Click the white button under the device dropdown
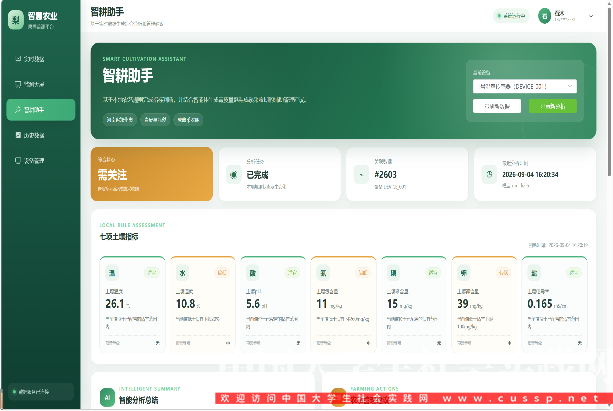This screenshot has width=613, height=411. [497, 106]
